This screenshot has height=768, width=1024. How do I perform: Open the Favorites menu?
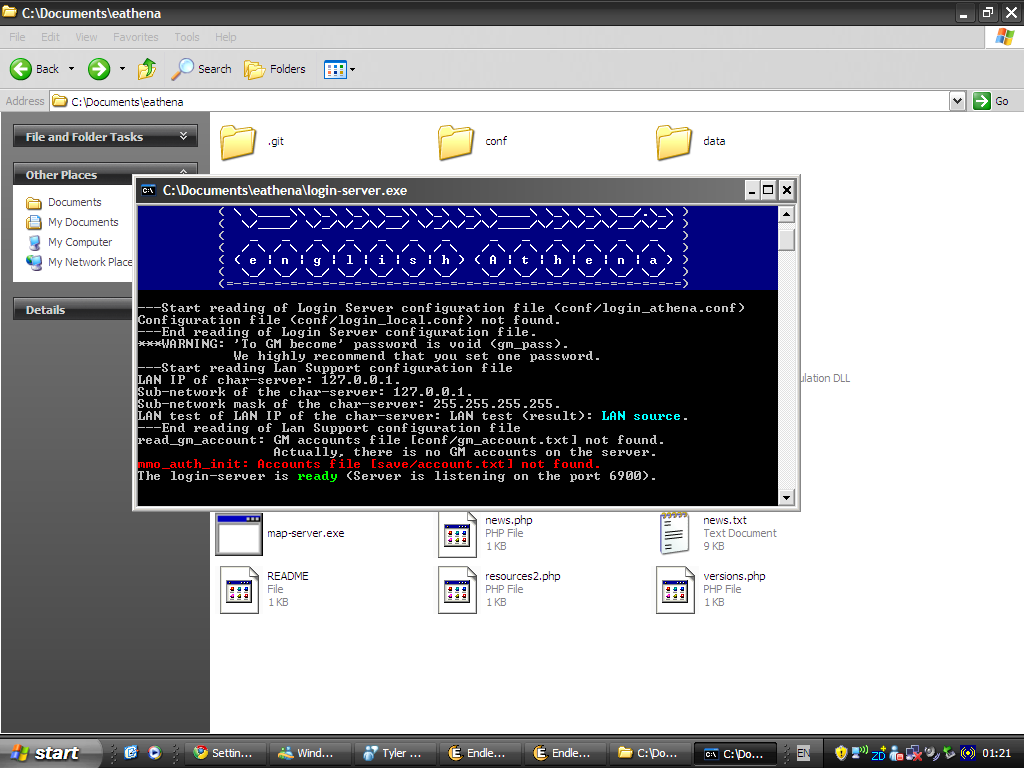(x=135, y=37)
